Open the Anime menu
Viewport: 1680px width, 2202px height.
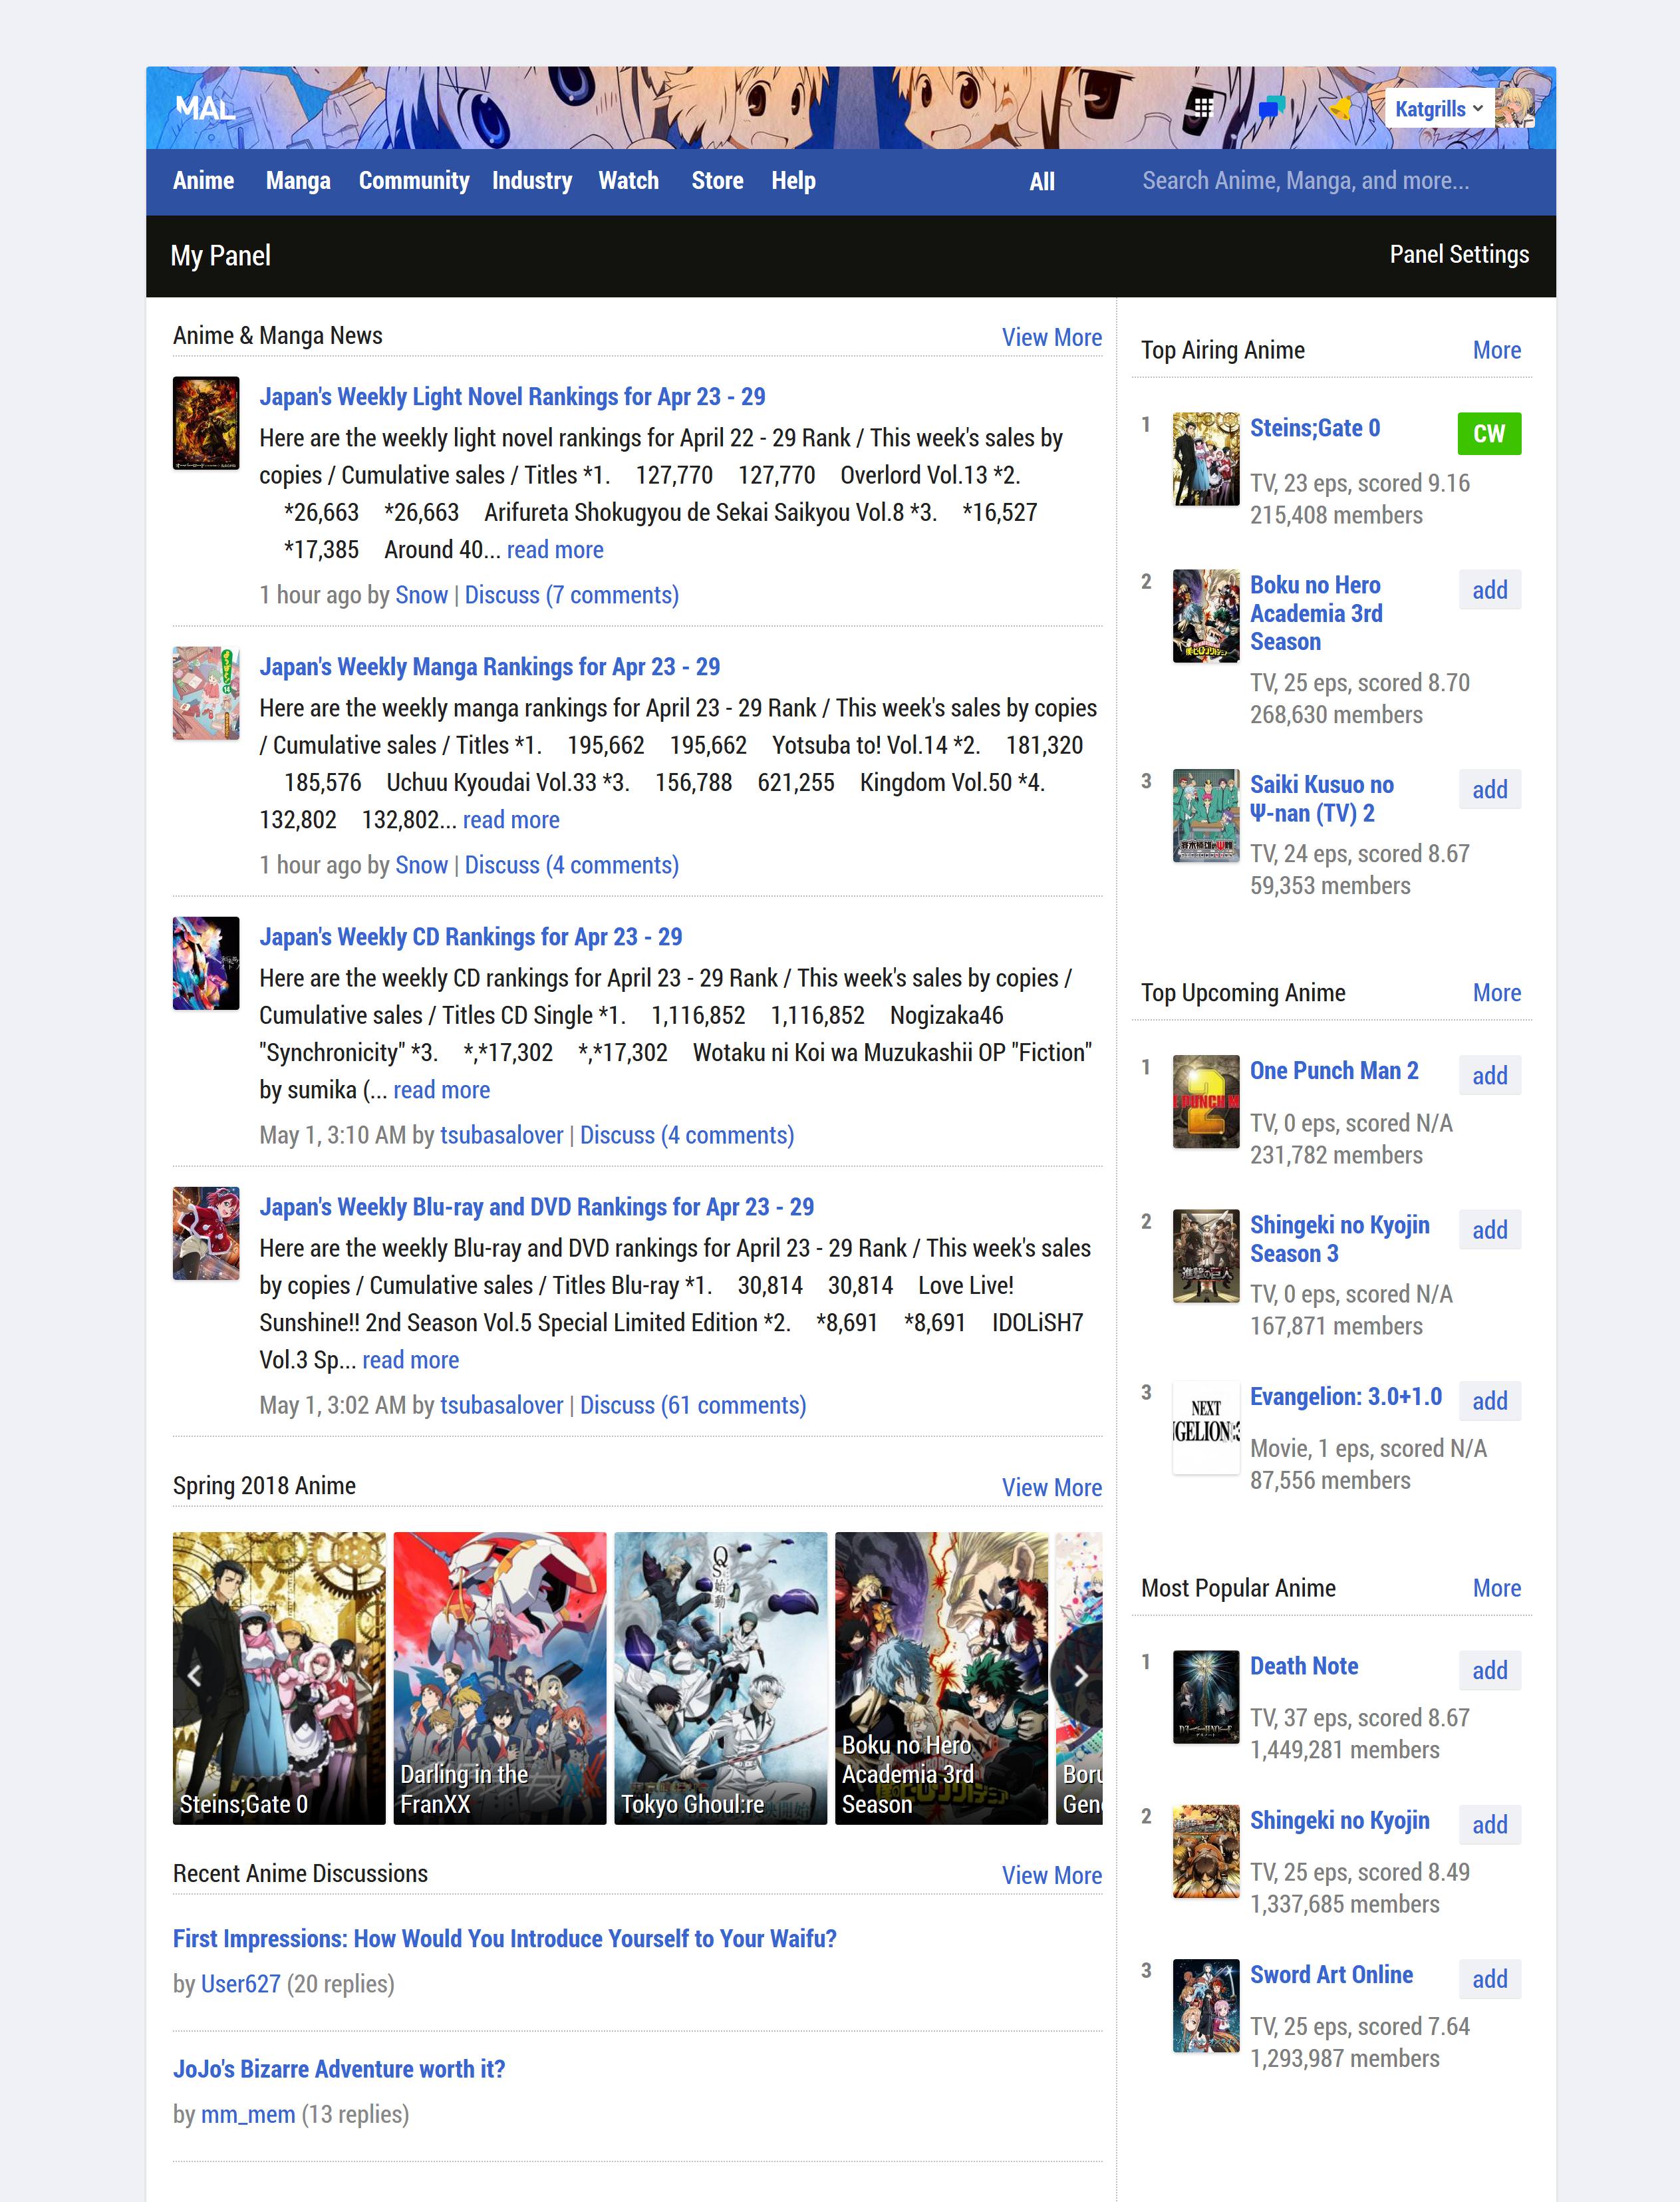tap(204, 181)
